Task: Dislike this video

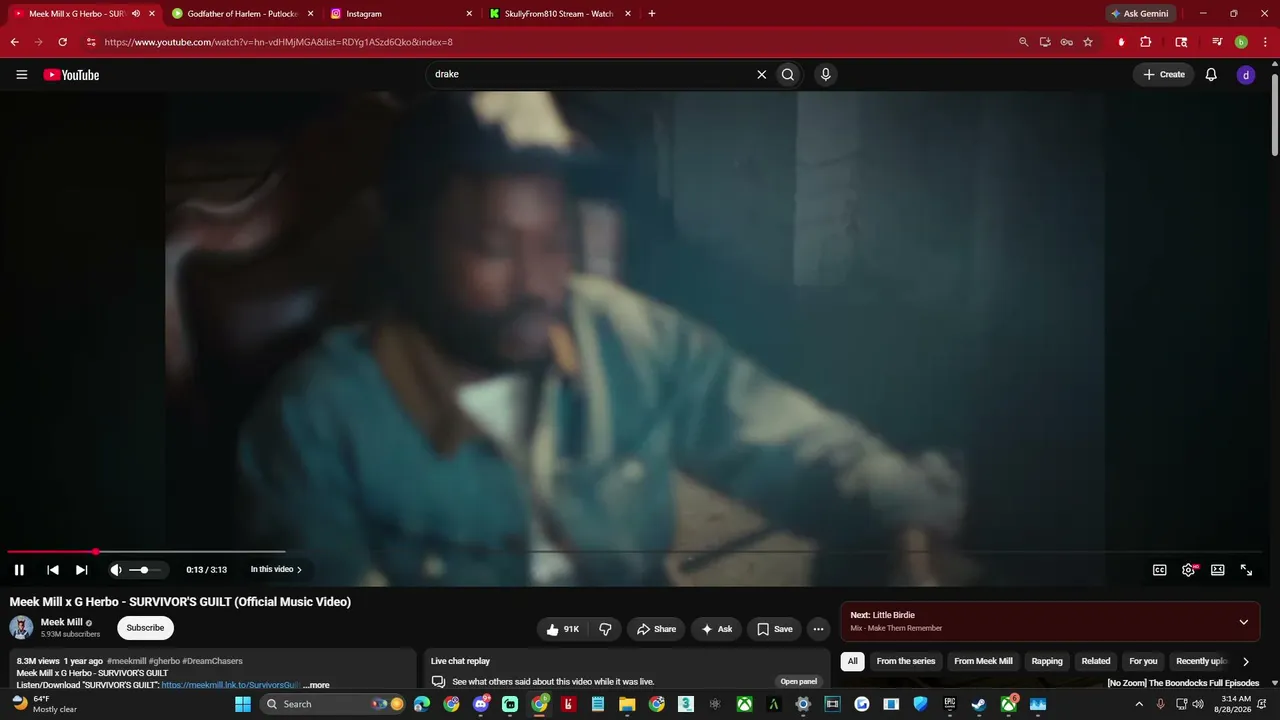Action: point(605,629)
